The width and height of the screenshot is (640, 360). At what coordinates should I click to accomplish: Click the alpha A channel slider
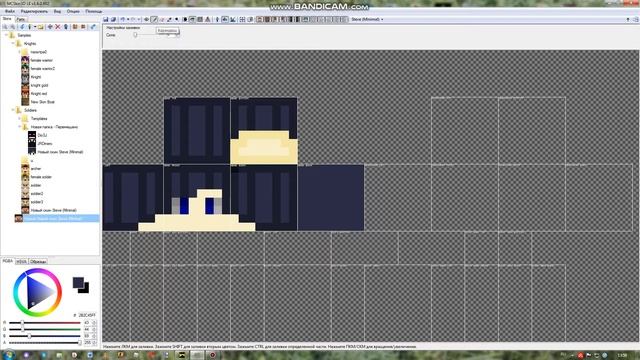tap(45, 343)
